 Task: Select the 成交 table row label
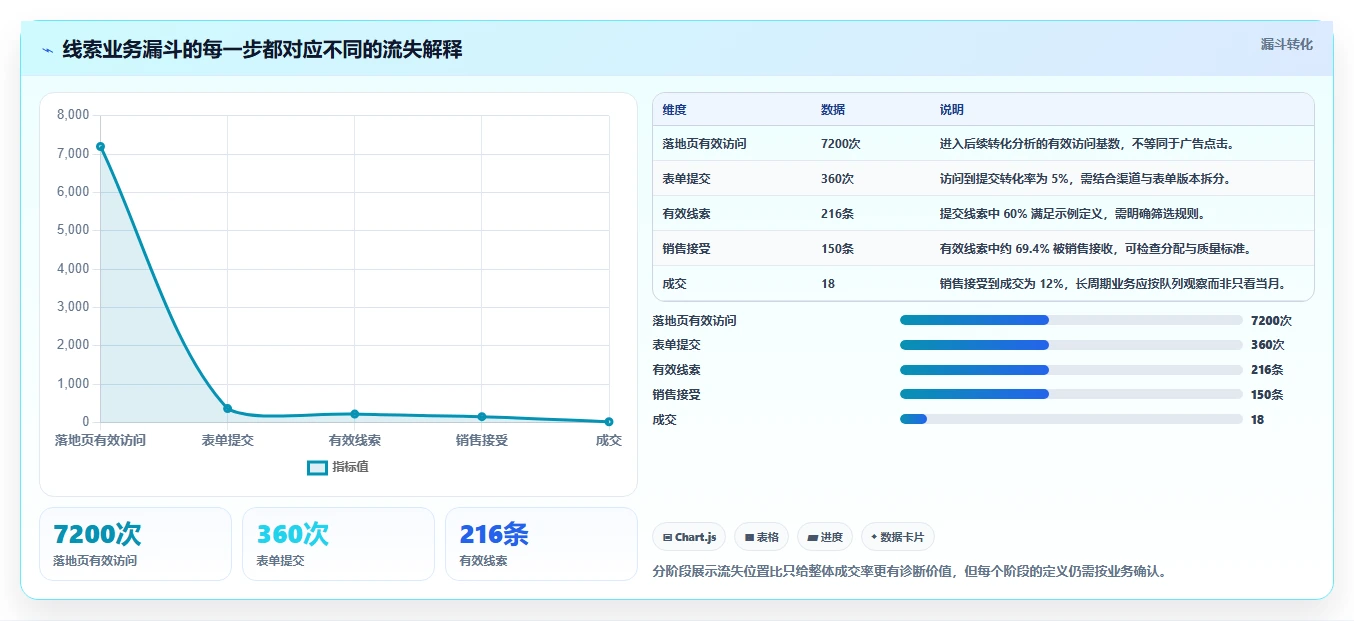pos(674,284)
